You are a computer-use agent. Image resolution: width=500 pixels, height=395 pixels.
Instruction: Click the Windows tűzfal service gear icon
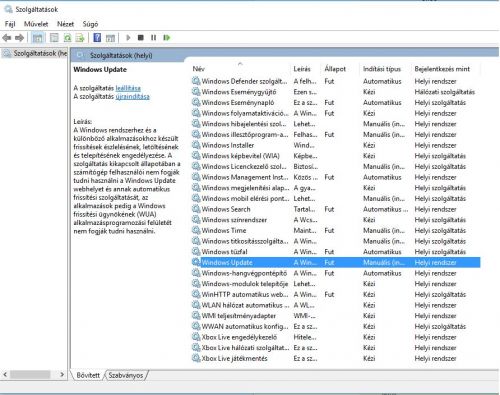tap(196, 252)
